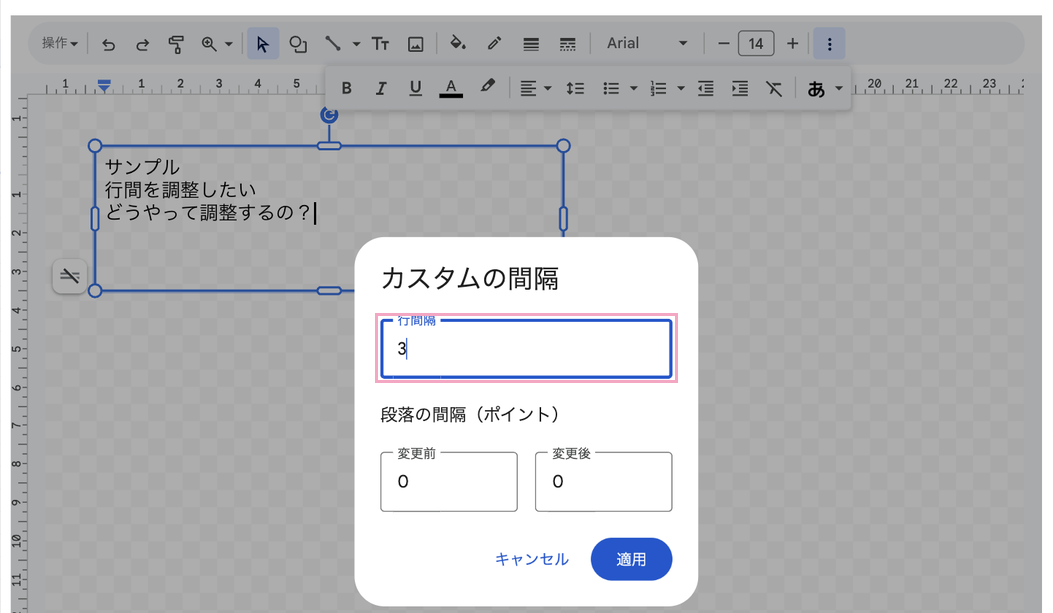Toggle underline formatting
Image resolution: width=1053 pixels, height=613 pixels.
[x=416, y=88]
